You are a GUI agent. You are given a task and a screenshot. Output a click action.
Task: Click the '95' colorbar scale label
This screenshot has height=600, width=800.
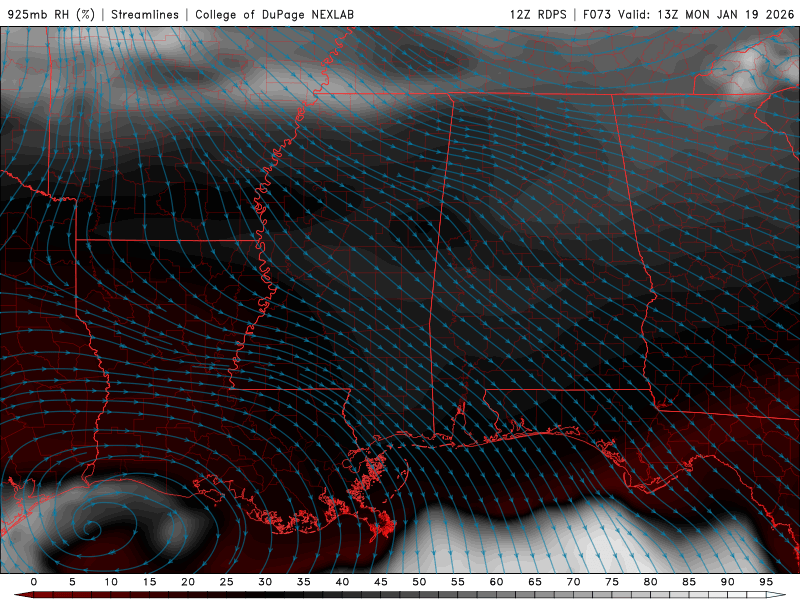coord(766,582)
